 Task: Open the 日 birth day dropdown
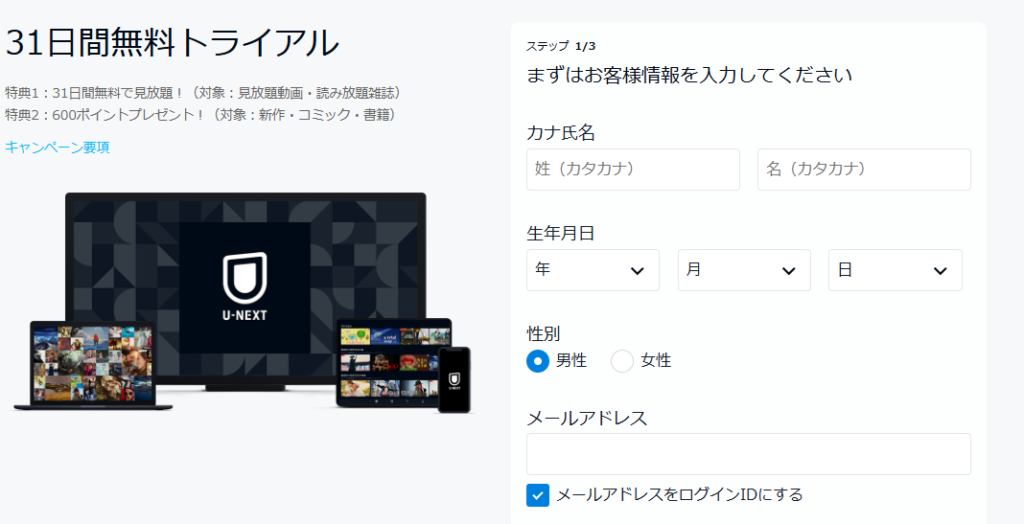click(895, 270)
